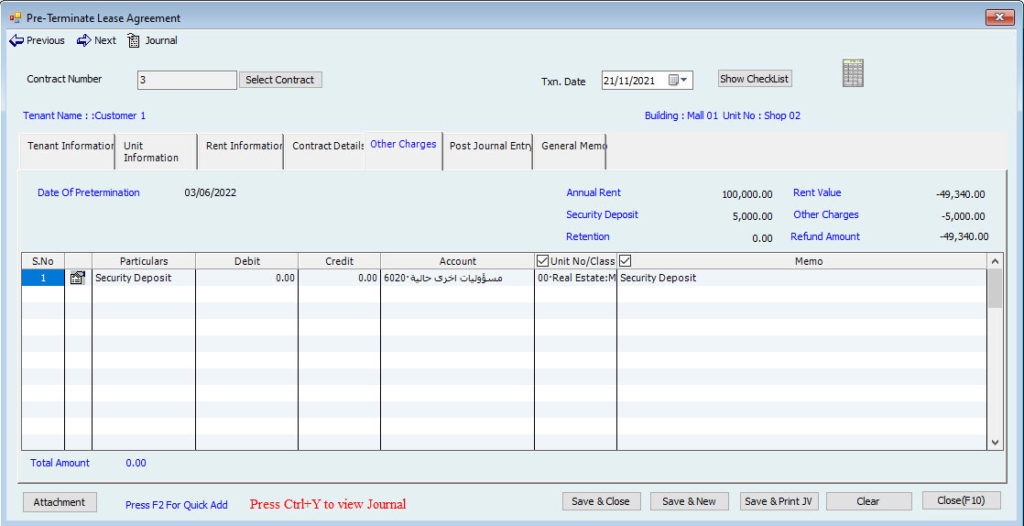Click the Previous arrow icon
The height and width of the screenshot is (526, 1024).
pos(16,41)
